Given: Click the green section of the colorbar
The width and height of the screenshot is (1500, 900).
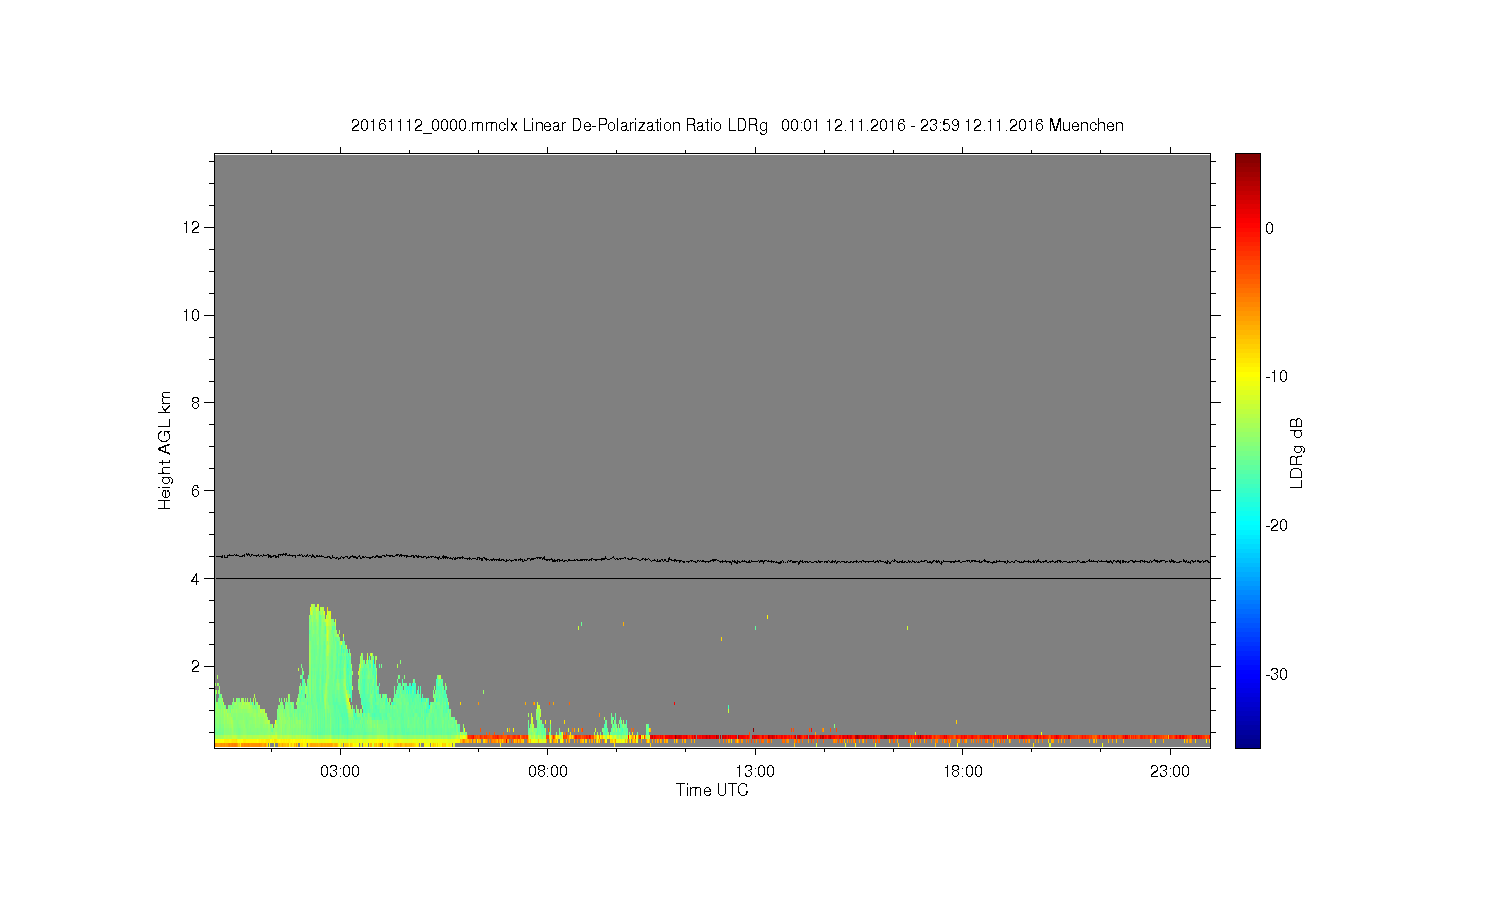Looking at the screenshot, I should pyautogui.click(x=1247, y=450).
